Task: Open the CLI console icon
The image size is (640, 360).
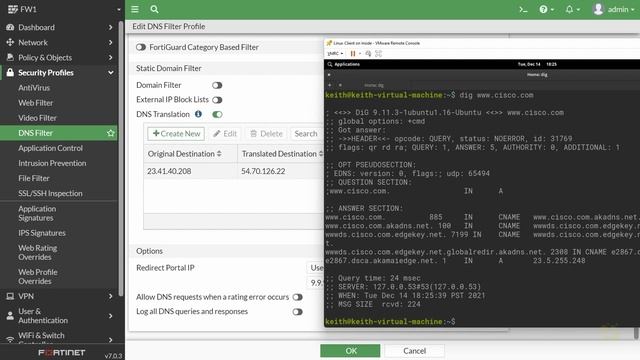Action: [523, 9]
